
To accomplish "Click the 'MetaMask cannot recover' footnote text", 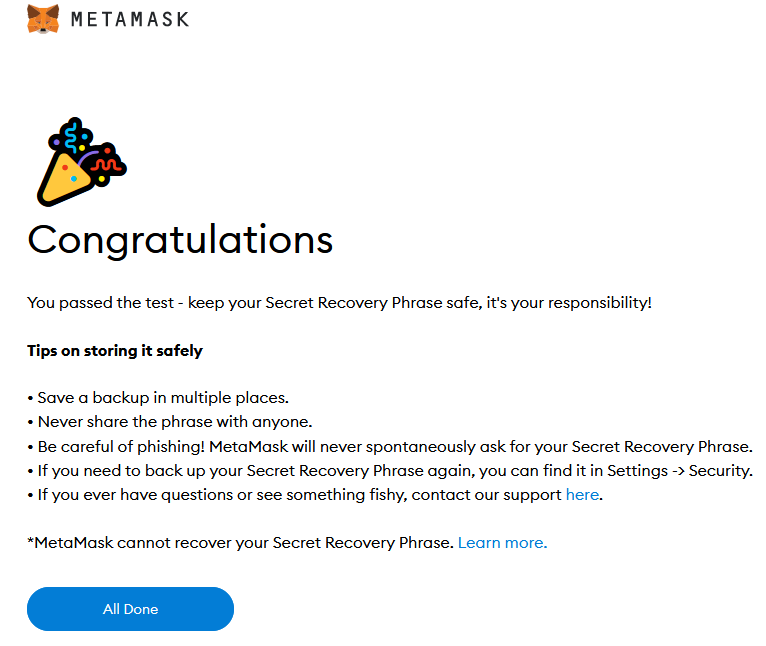I will point(241,542).
